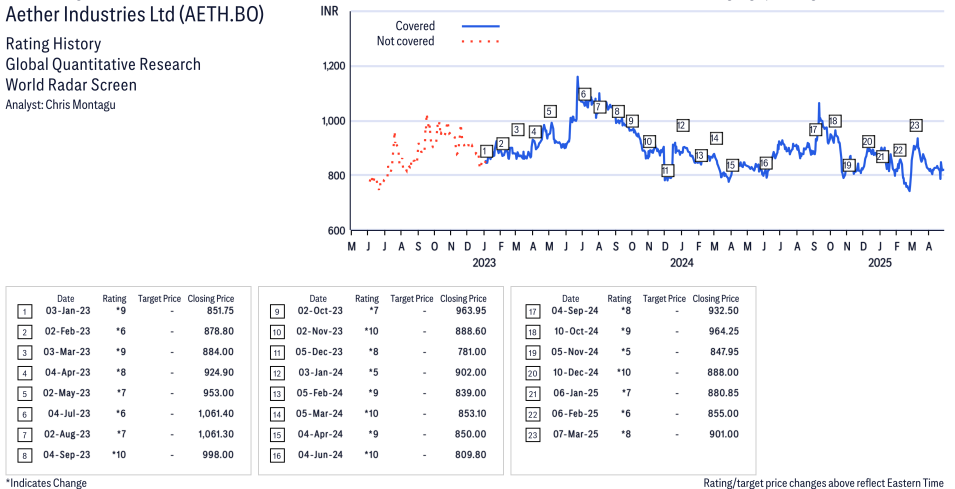Image resolution: width=955 pixels, height=489 pixels.
Task: Select chart marker 12 near January 2024
Action: [x=682, y=125]
